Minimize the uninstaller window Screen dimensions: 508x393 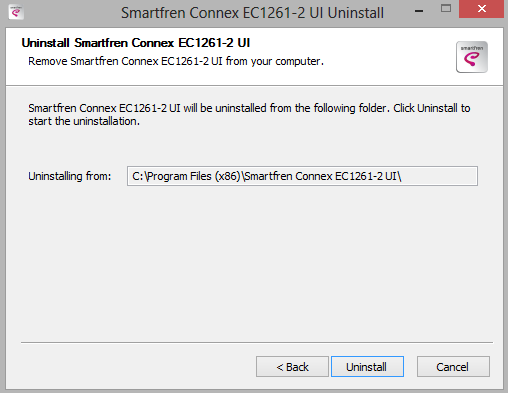tap(419, 11)
